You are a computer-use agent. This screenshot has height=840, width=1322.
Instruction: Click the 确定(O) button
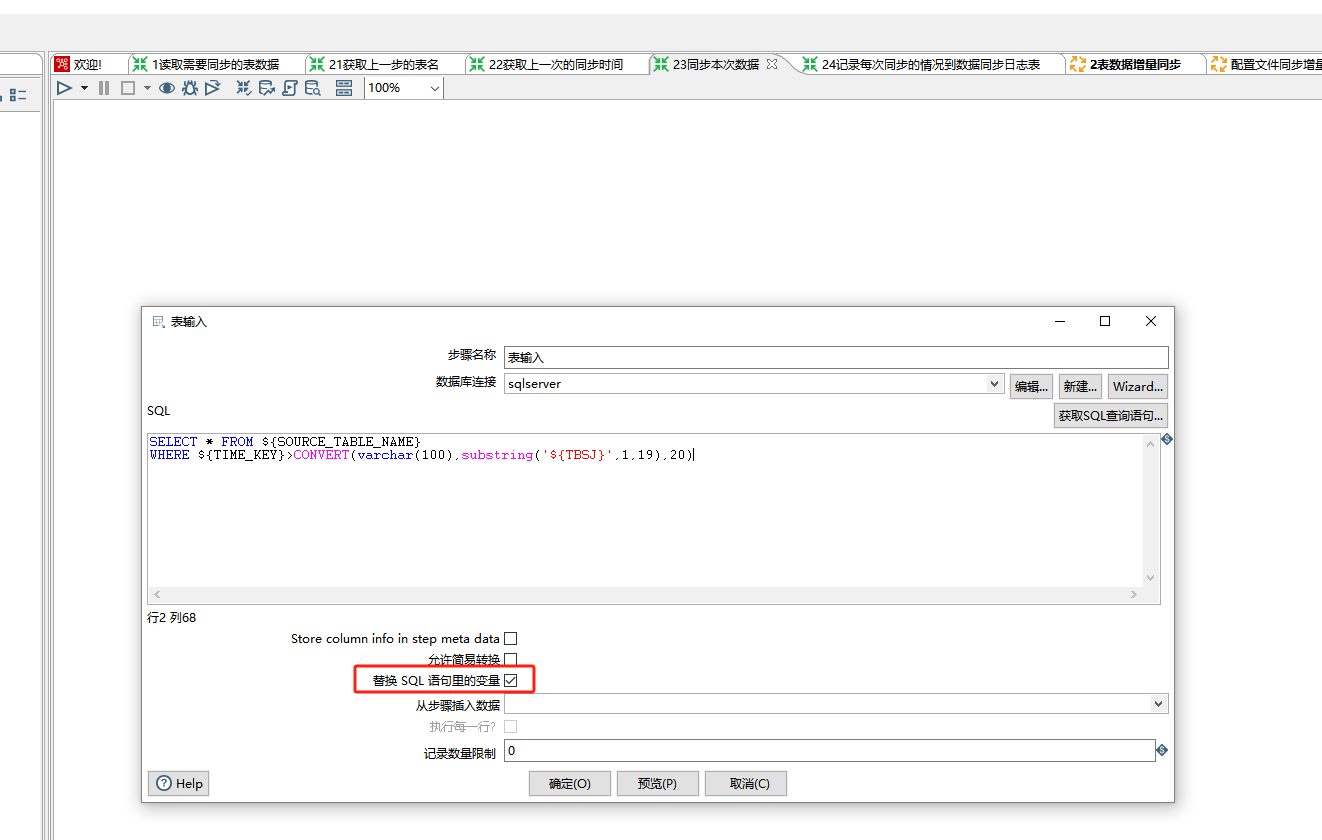pyautogui.click(x=570, y=784)
